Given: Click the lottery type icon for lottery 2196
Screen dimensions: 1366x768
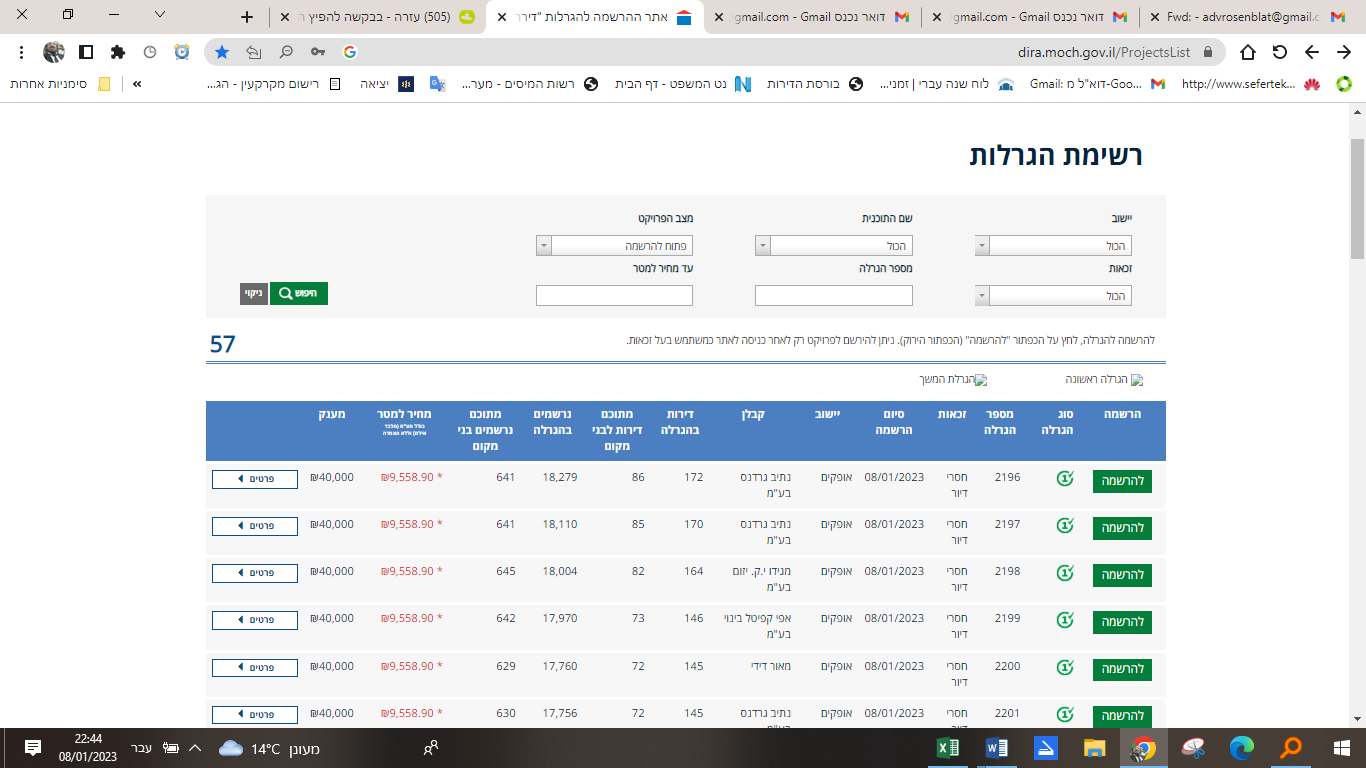Looking at the screenshot, I should pos(1065,478).
